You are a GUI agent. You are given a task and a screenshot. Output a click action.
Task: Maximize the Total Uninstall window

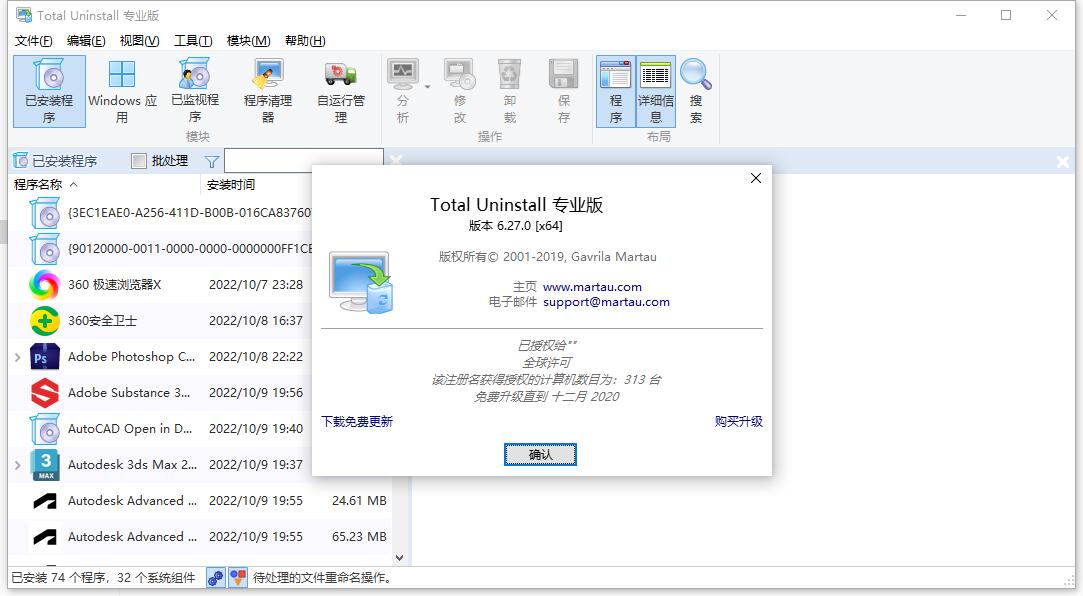click(1006, 15)
